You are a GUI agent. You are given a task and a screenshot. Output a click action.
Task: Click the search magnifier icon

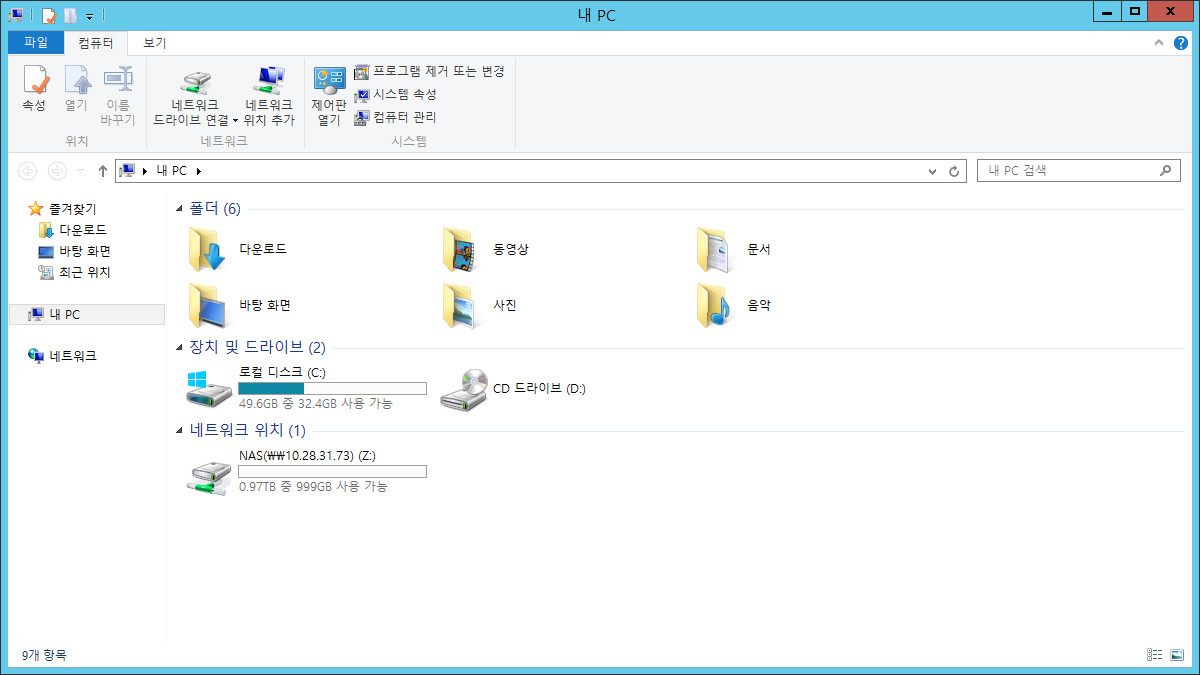coord(1166,171)
